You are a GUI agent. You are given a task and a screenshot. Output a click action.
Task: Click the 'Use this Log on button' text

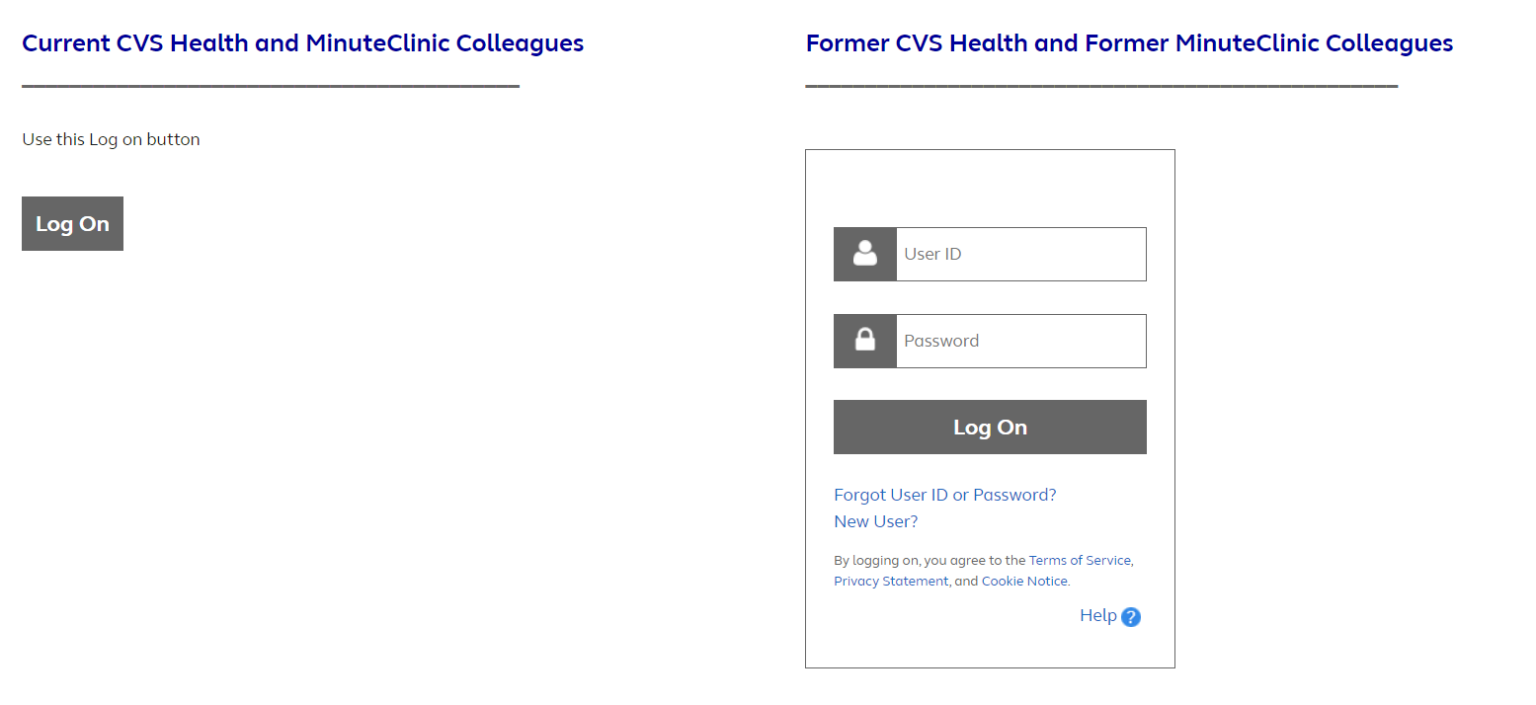(x=111, y=140)
